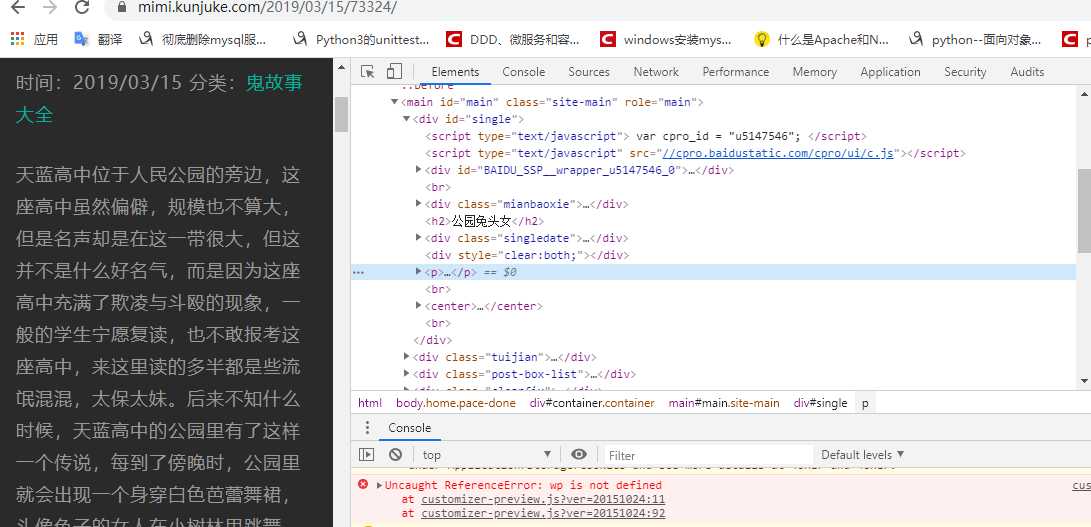Toggle the console sidebar icon
Screen dimensions: 1091x527
[367, 455]
